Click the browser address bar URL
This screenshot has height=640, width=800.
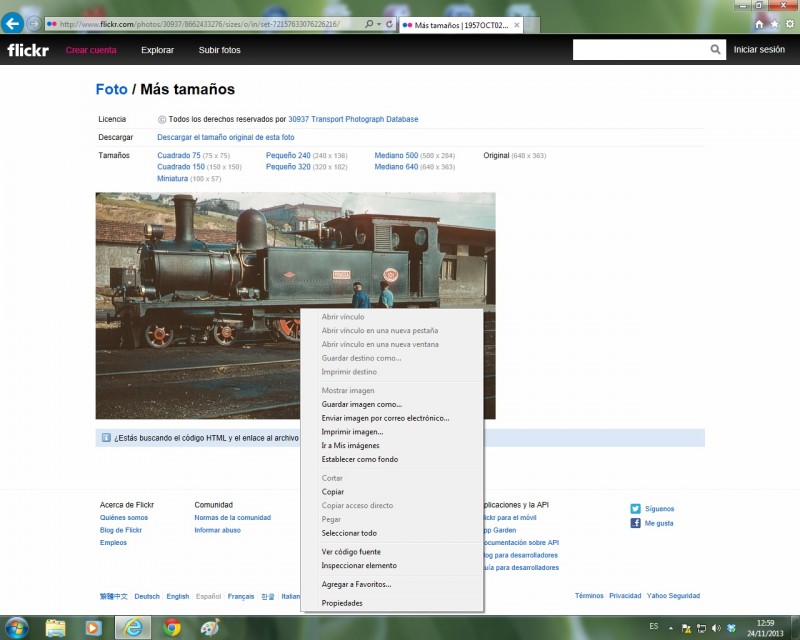pyautogui.click(x=199, y=24)
